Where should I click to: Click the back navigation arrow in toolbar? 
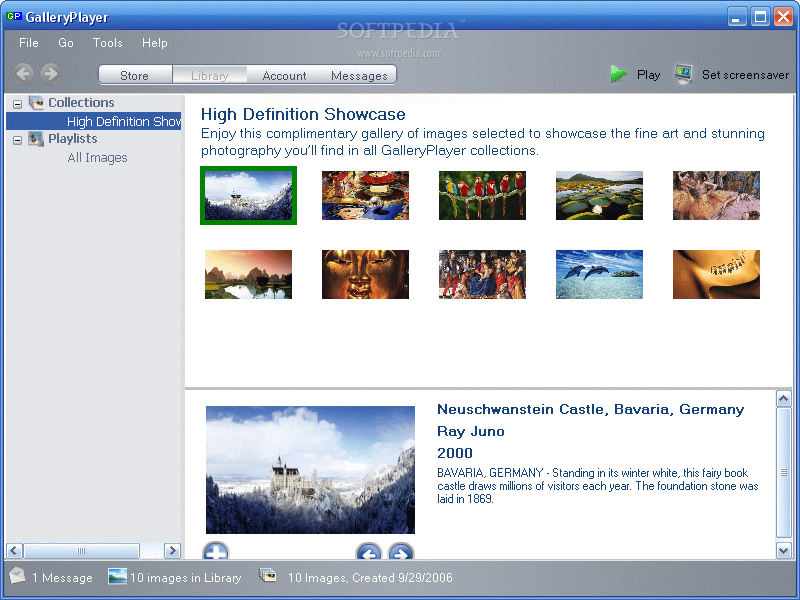pyautogui.click(x=23, y=74)
